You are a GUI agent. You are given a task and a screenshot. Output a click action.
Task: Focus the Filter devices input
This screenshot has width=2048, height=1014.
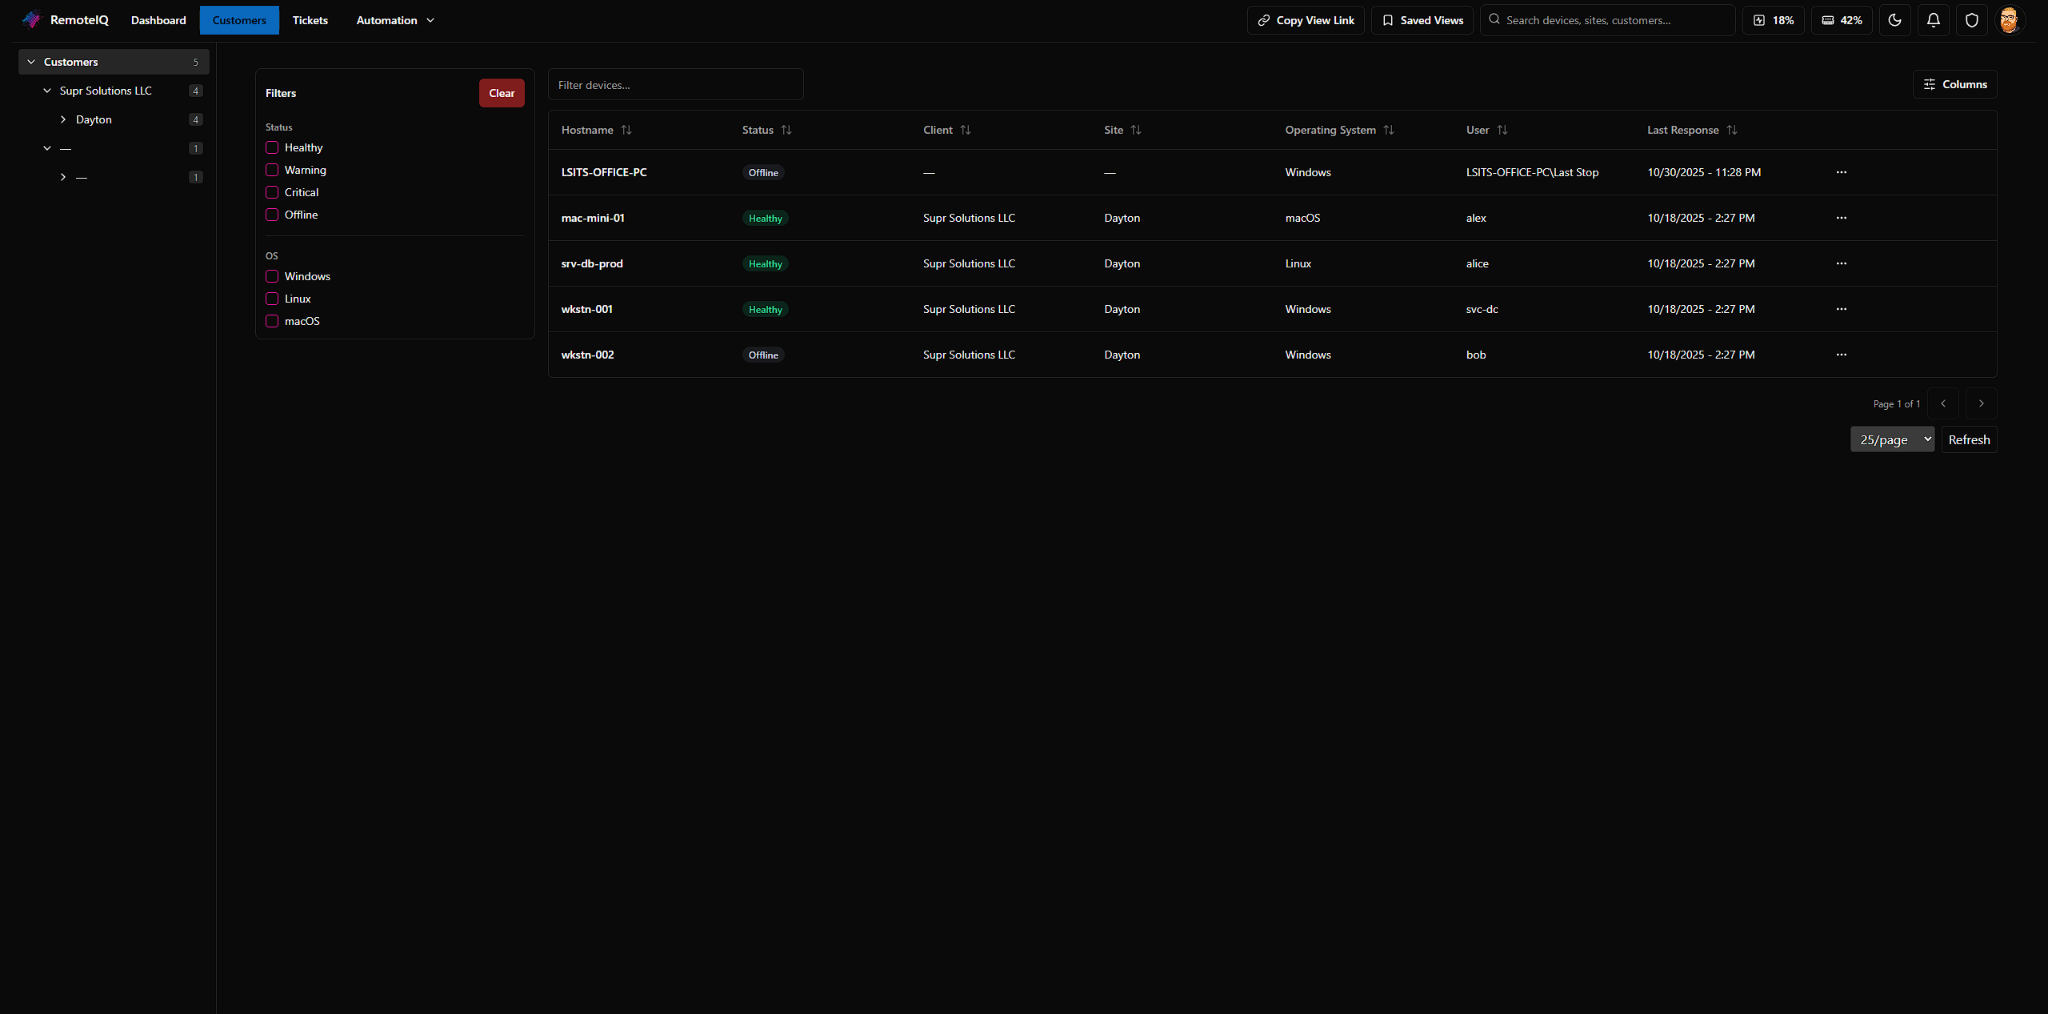point(675,85)
